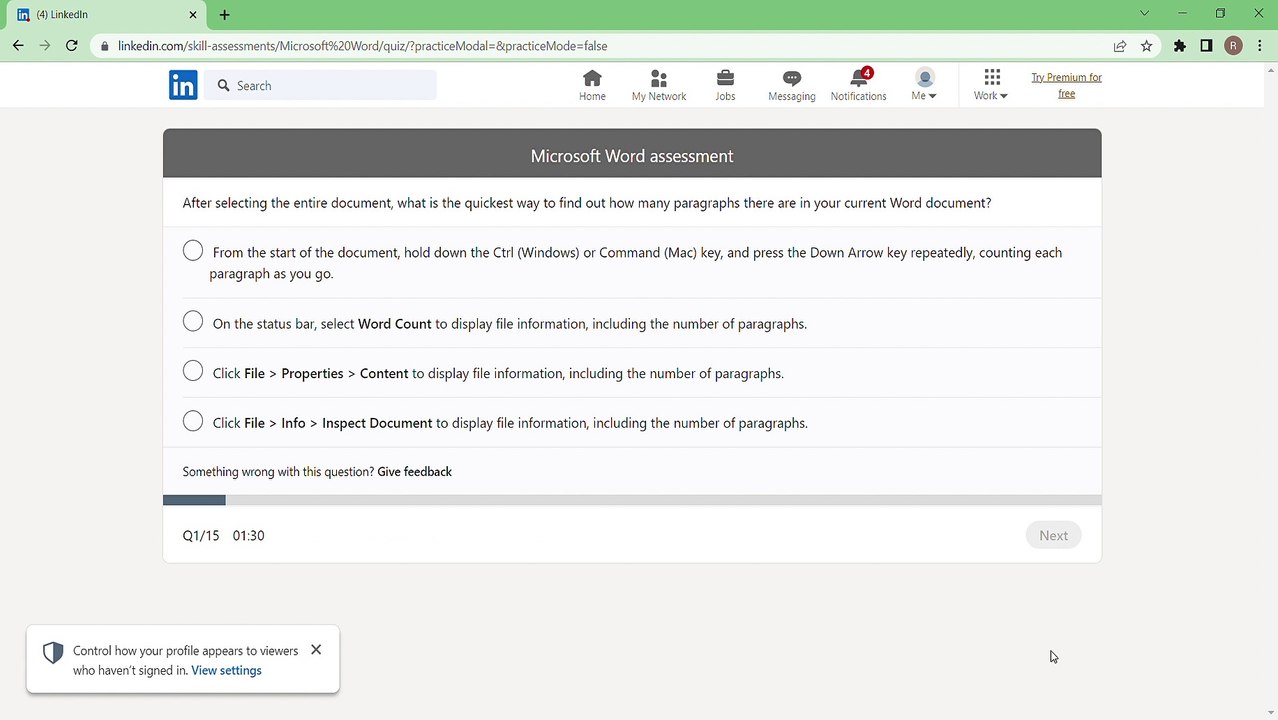
Task: Bookmark this page with star icon
Action: click(x=1146, y=46)
